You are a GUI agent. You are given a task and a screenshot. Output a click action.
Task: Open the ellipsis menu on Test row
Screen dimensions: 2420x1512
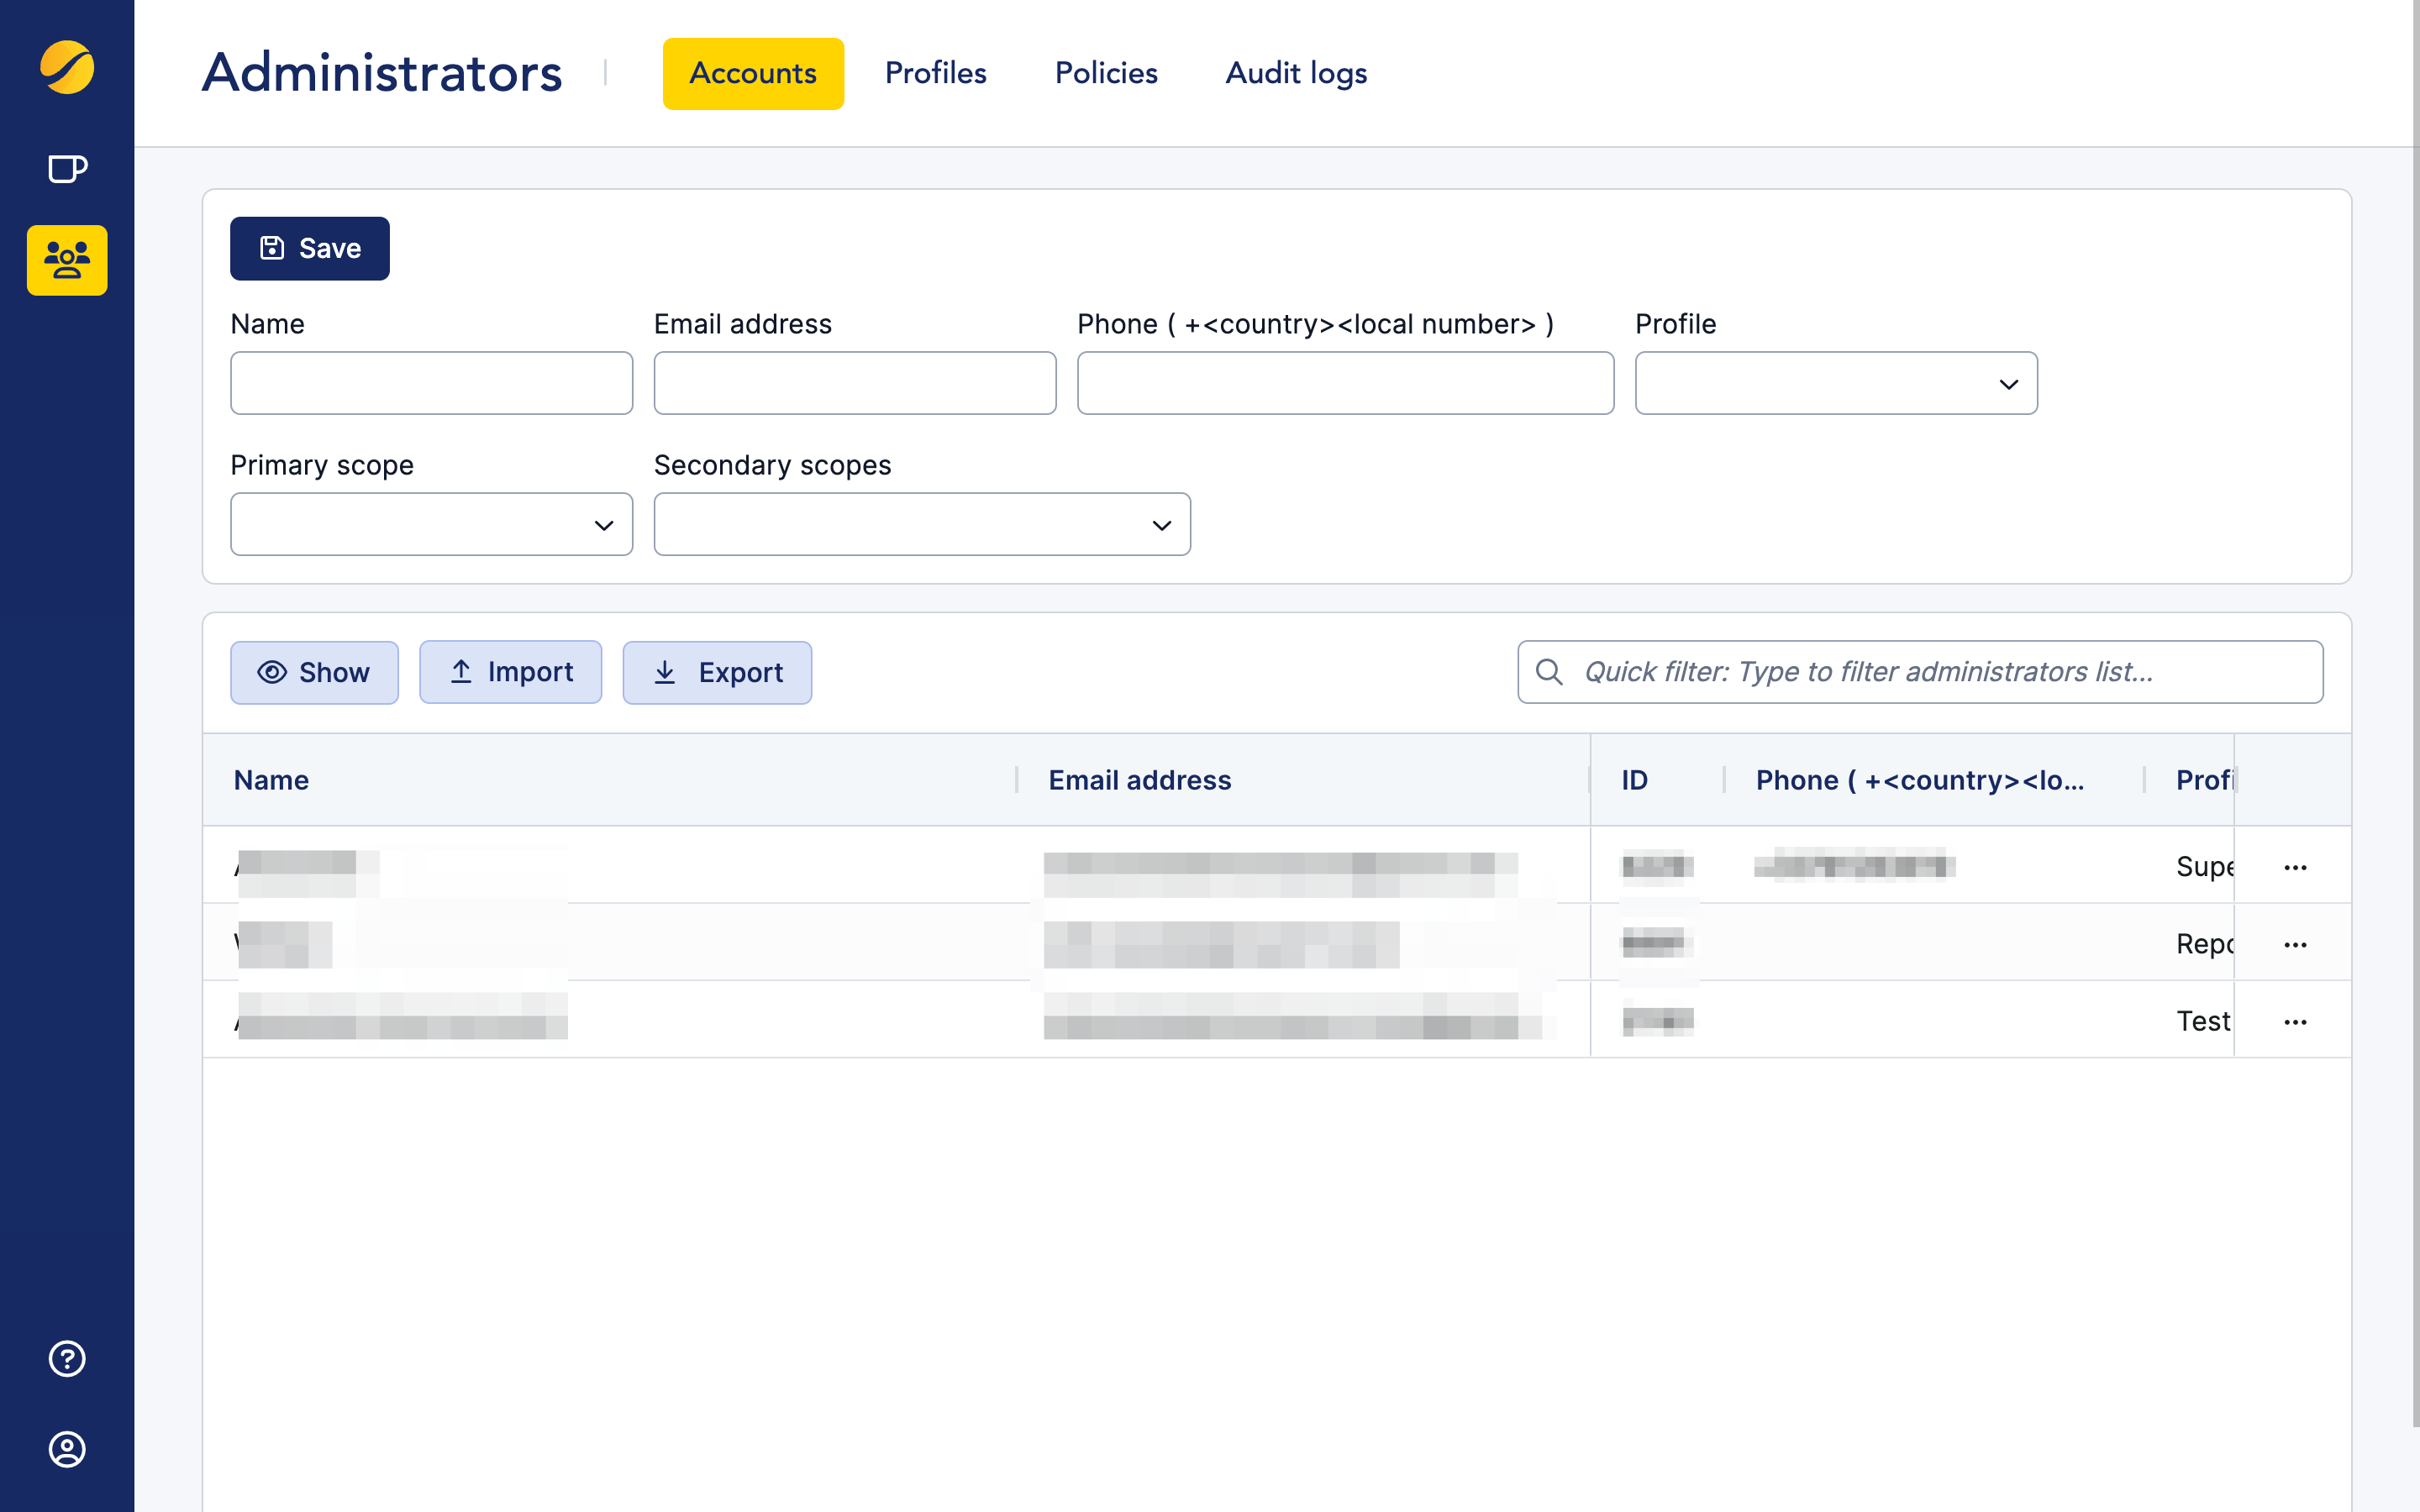pyautogui.click(x=2295, y=1021)
